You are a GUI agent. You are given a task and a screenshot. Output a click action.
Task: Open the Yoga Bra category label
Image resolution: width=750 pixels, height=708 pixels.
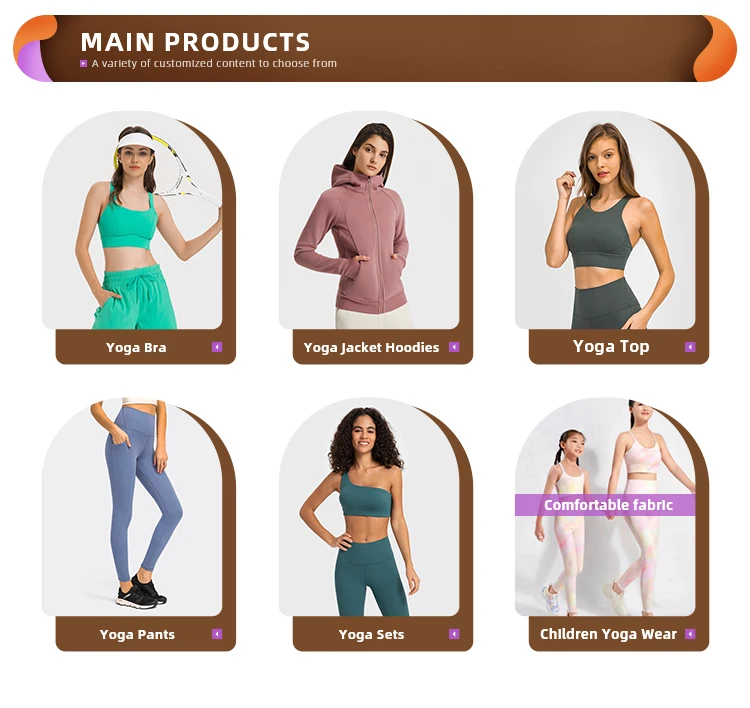tap(136, 347)
